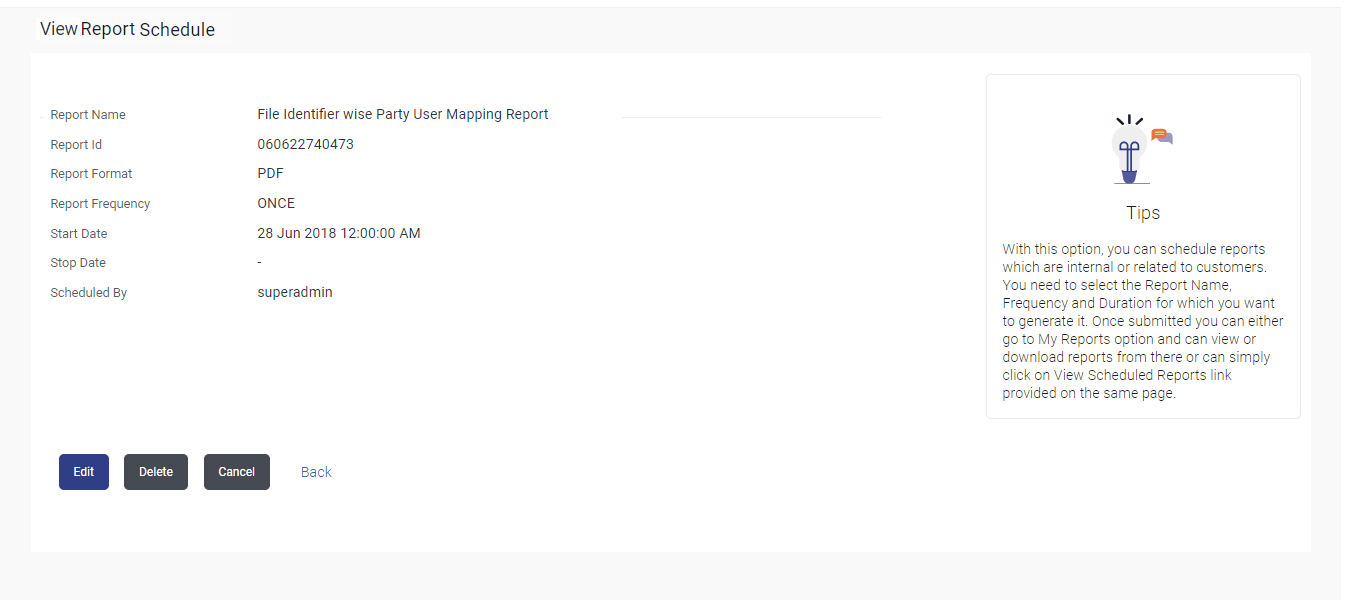1349x600 pixels.
Task: Select the View Report Schedule heading
Action: tap(127, 30)
